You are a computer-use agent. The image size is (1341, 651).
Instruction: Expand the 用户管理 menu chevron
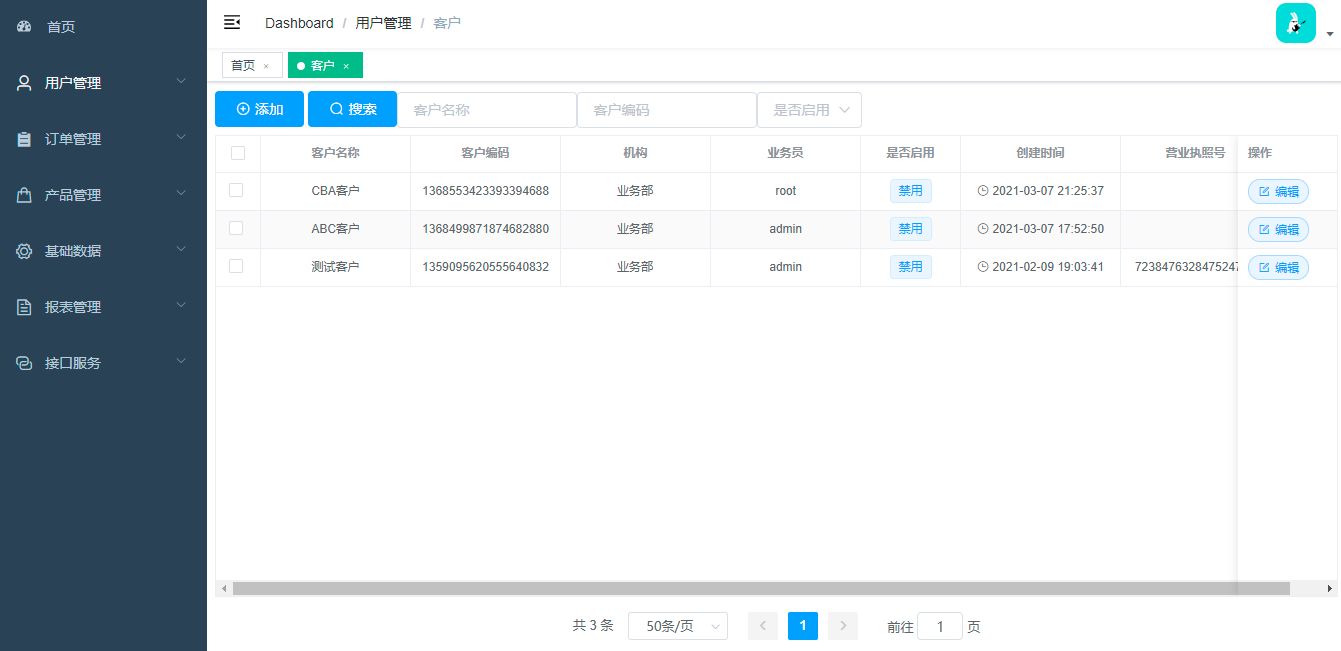(x=181, y=81)
